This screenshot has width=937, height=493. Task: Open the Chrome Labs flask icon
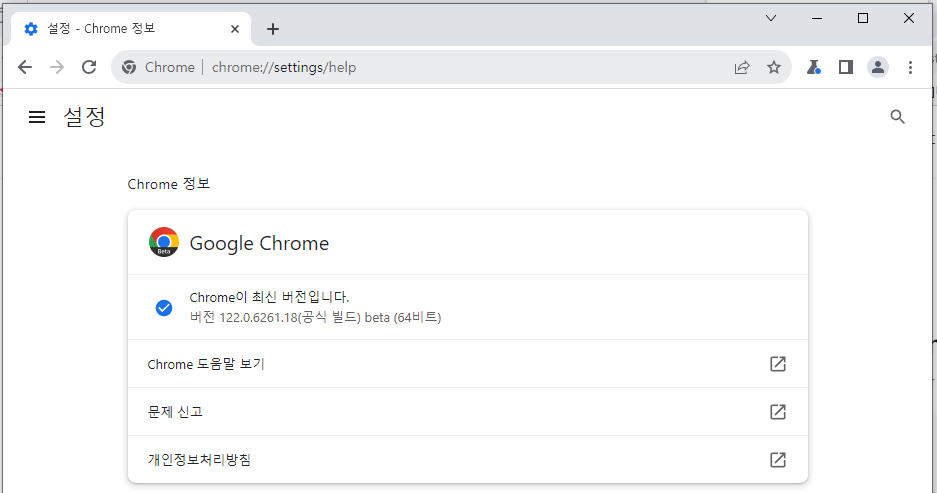point(813,67)
